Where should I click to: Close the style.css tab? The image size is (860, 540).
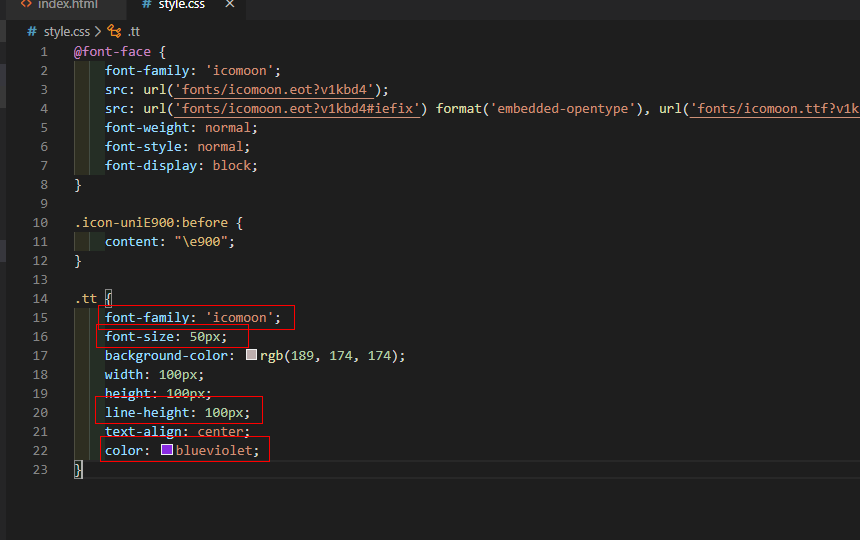point(230,4)
